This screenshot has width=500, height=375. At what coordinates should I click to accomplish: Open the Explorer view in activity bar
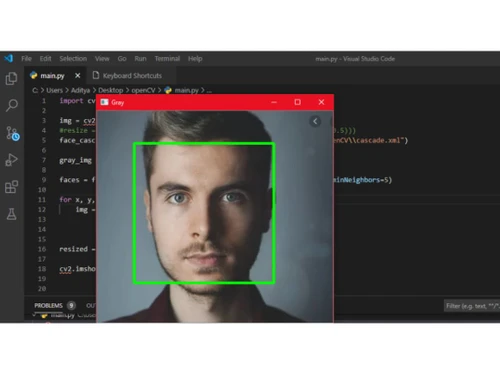click(12, 79)
